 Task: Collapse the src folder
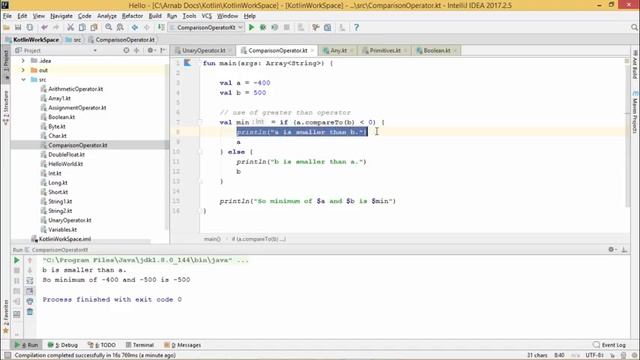(x=23, y=80)
